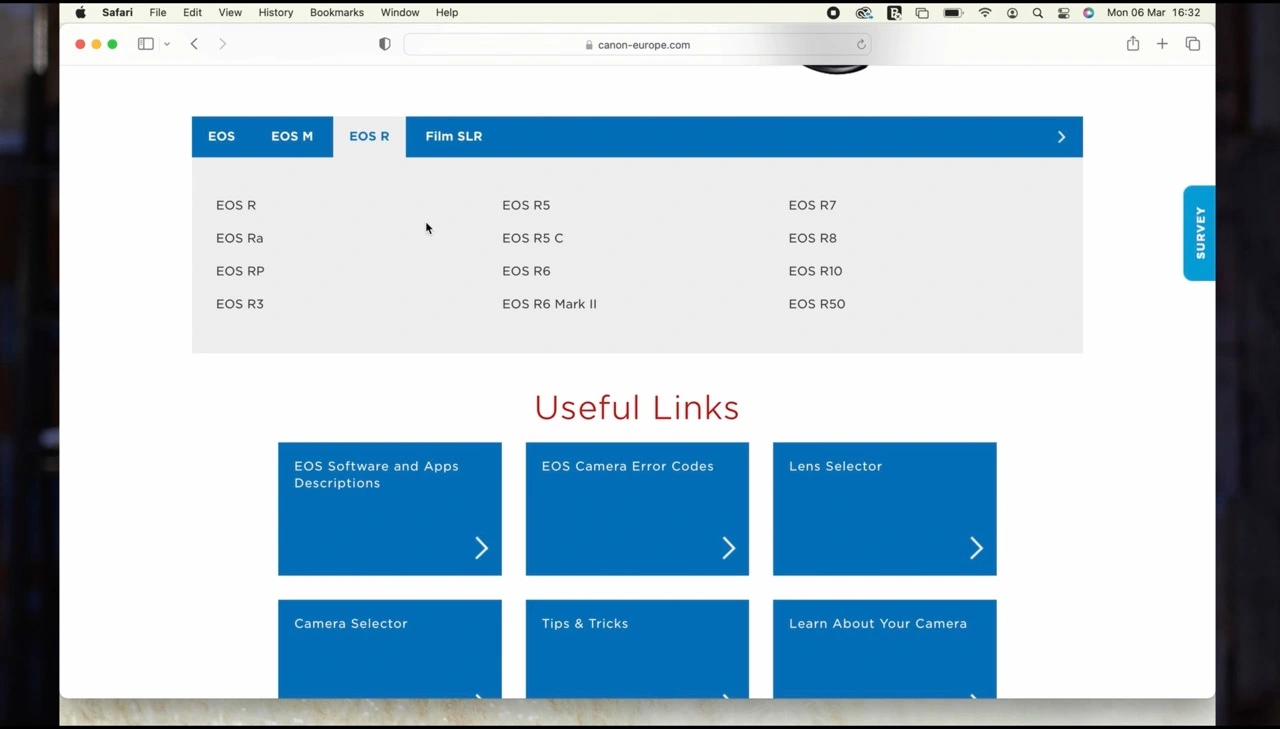1280x729 pixels.
Task: Open the Camera Selector tile
Action: (x=390, y=649)
